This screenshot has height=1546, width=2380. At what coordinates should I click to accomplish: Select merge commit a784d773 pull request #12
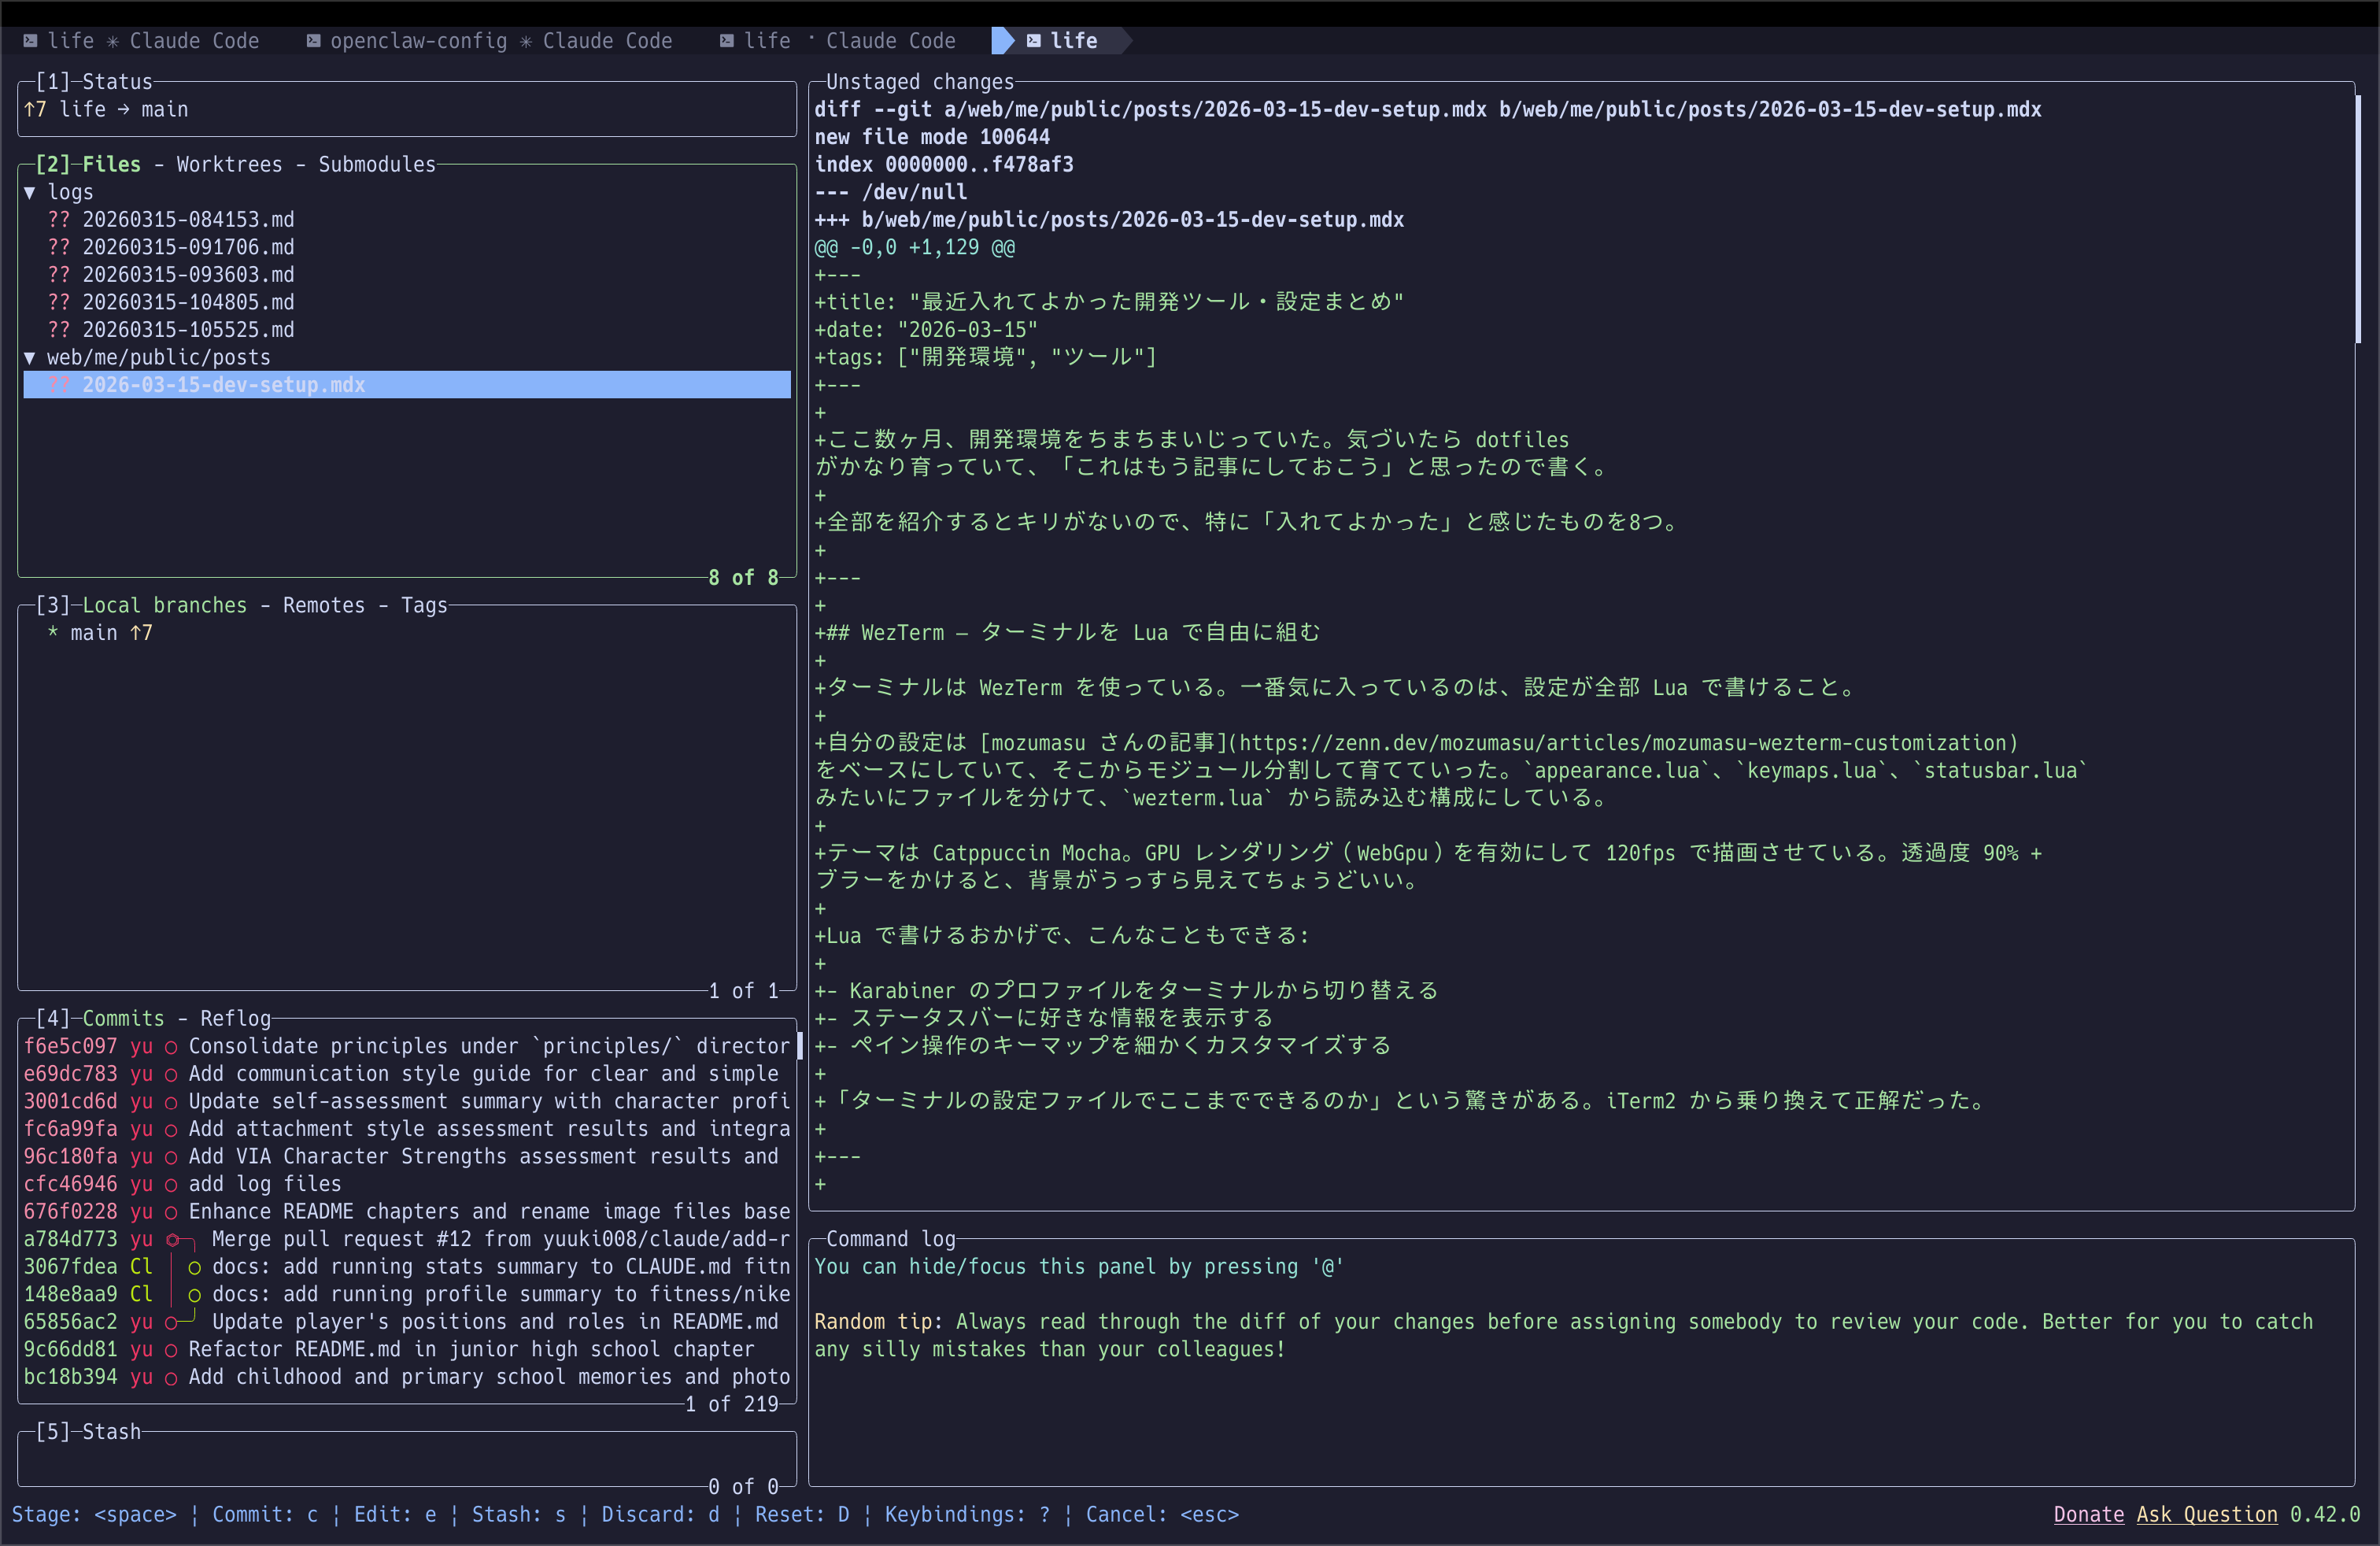pyautogui.click(x=407, y=1239)
